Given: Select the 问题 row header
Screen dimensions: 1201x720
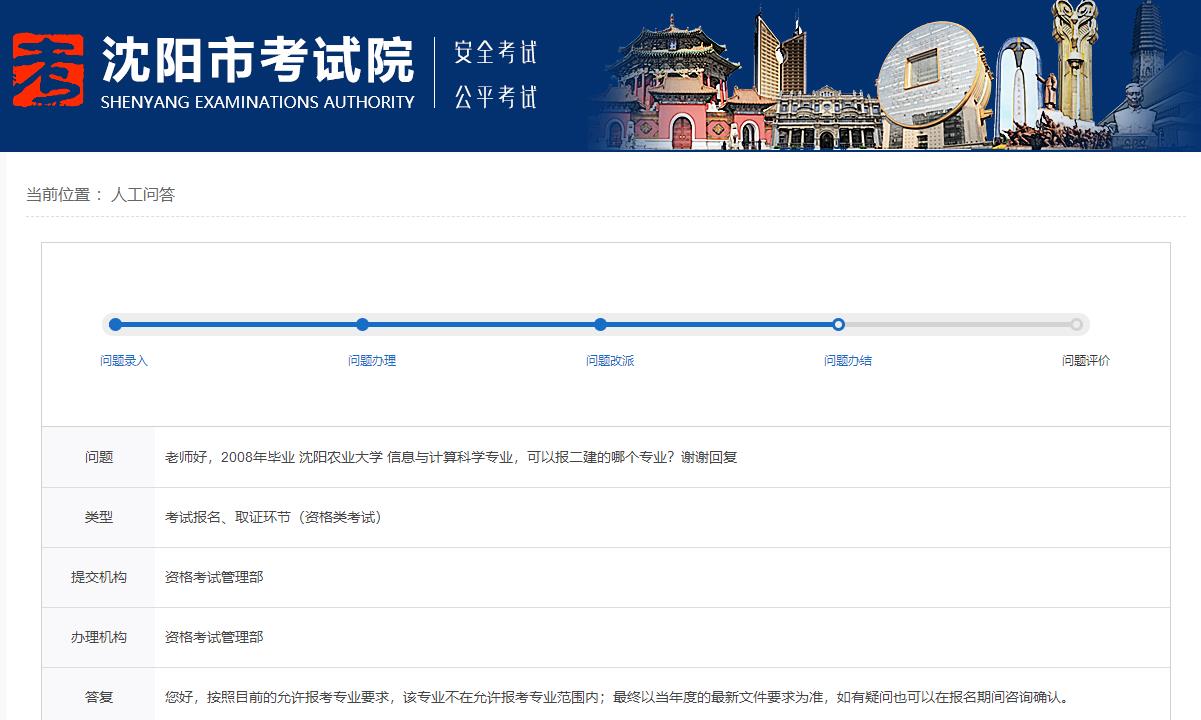Looking at the screenshot, I should 97,456.
